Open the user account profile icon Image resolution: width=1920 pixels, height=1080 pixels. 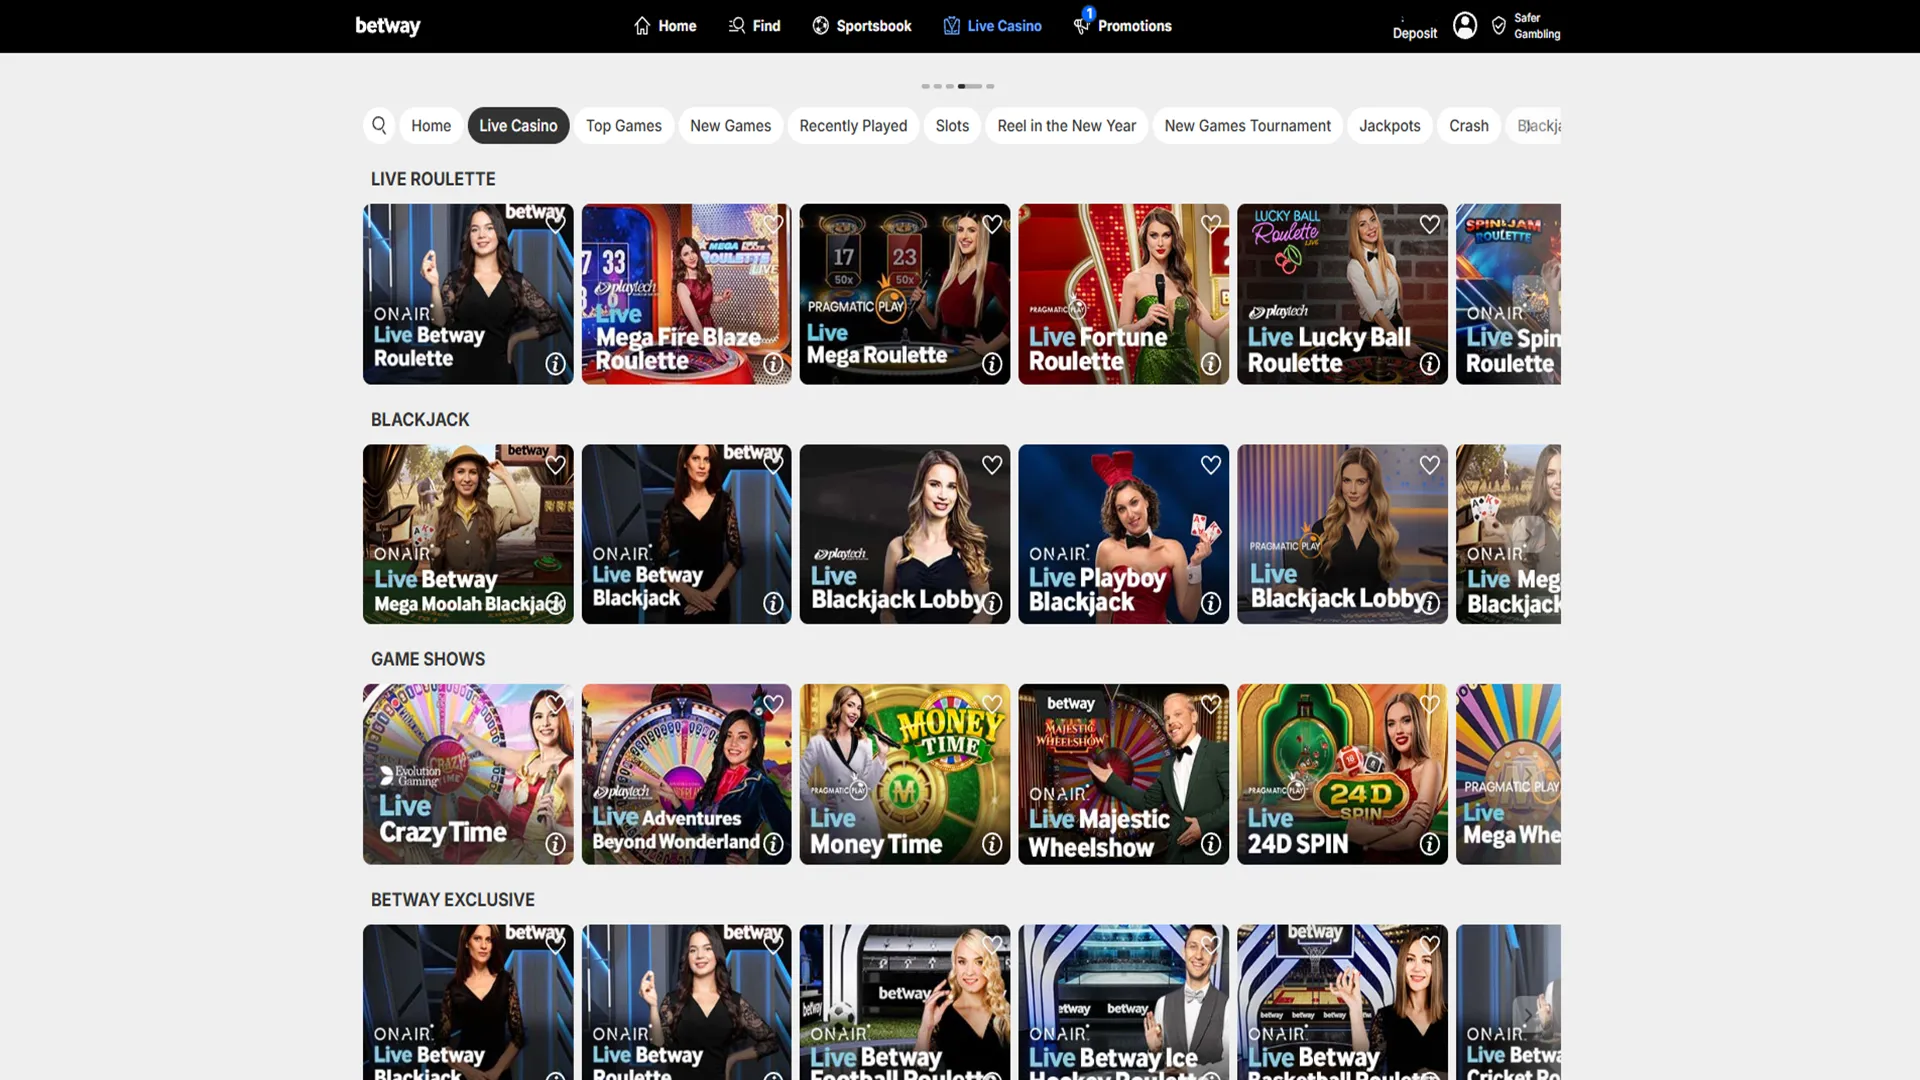[1464, 26]
